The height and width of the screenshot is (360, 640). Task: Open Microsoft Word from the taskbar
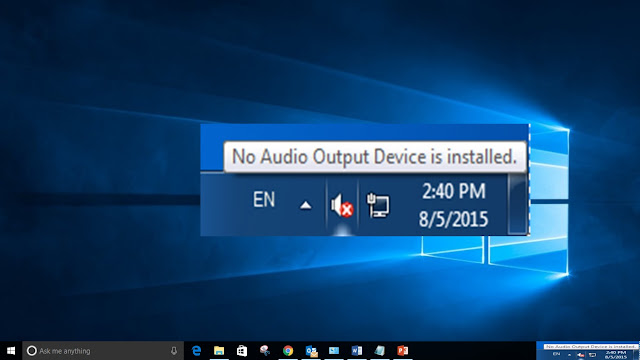[x=357, y=351]
